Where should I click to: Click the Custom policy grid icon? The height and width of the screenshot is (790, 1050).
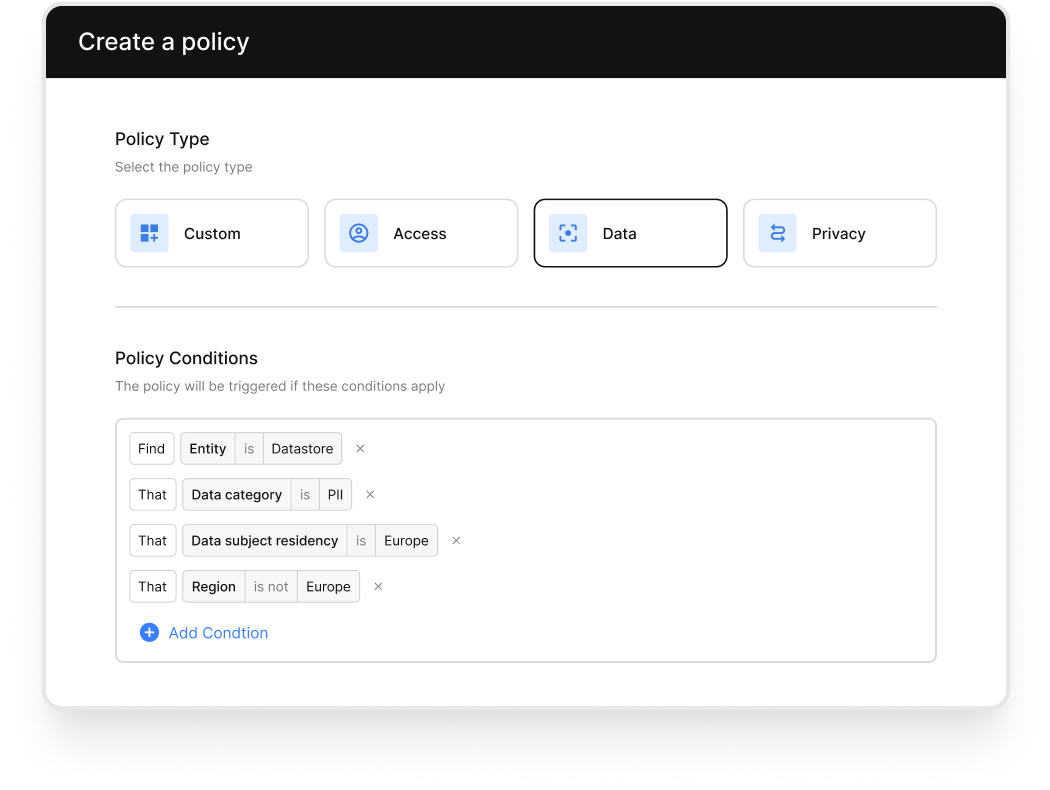tap(149, 233)
